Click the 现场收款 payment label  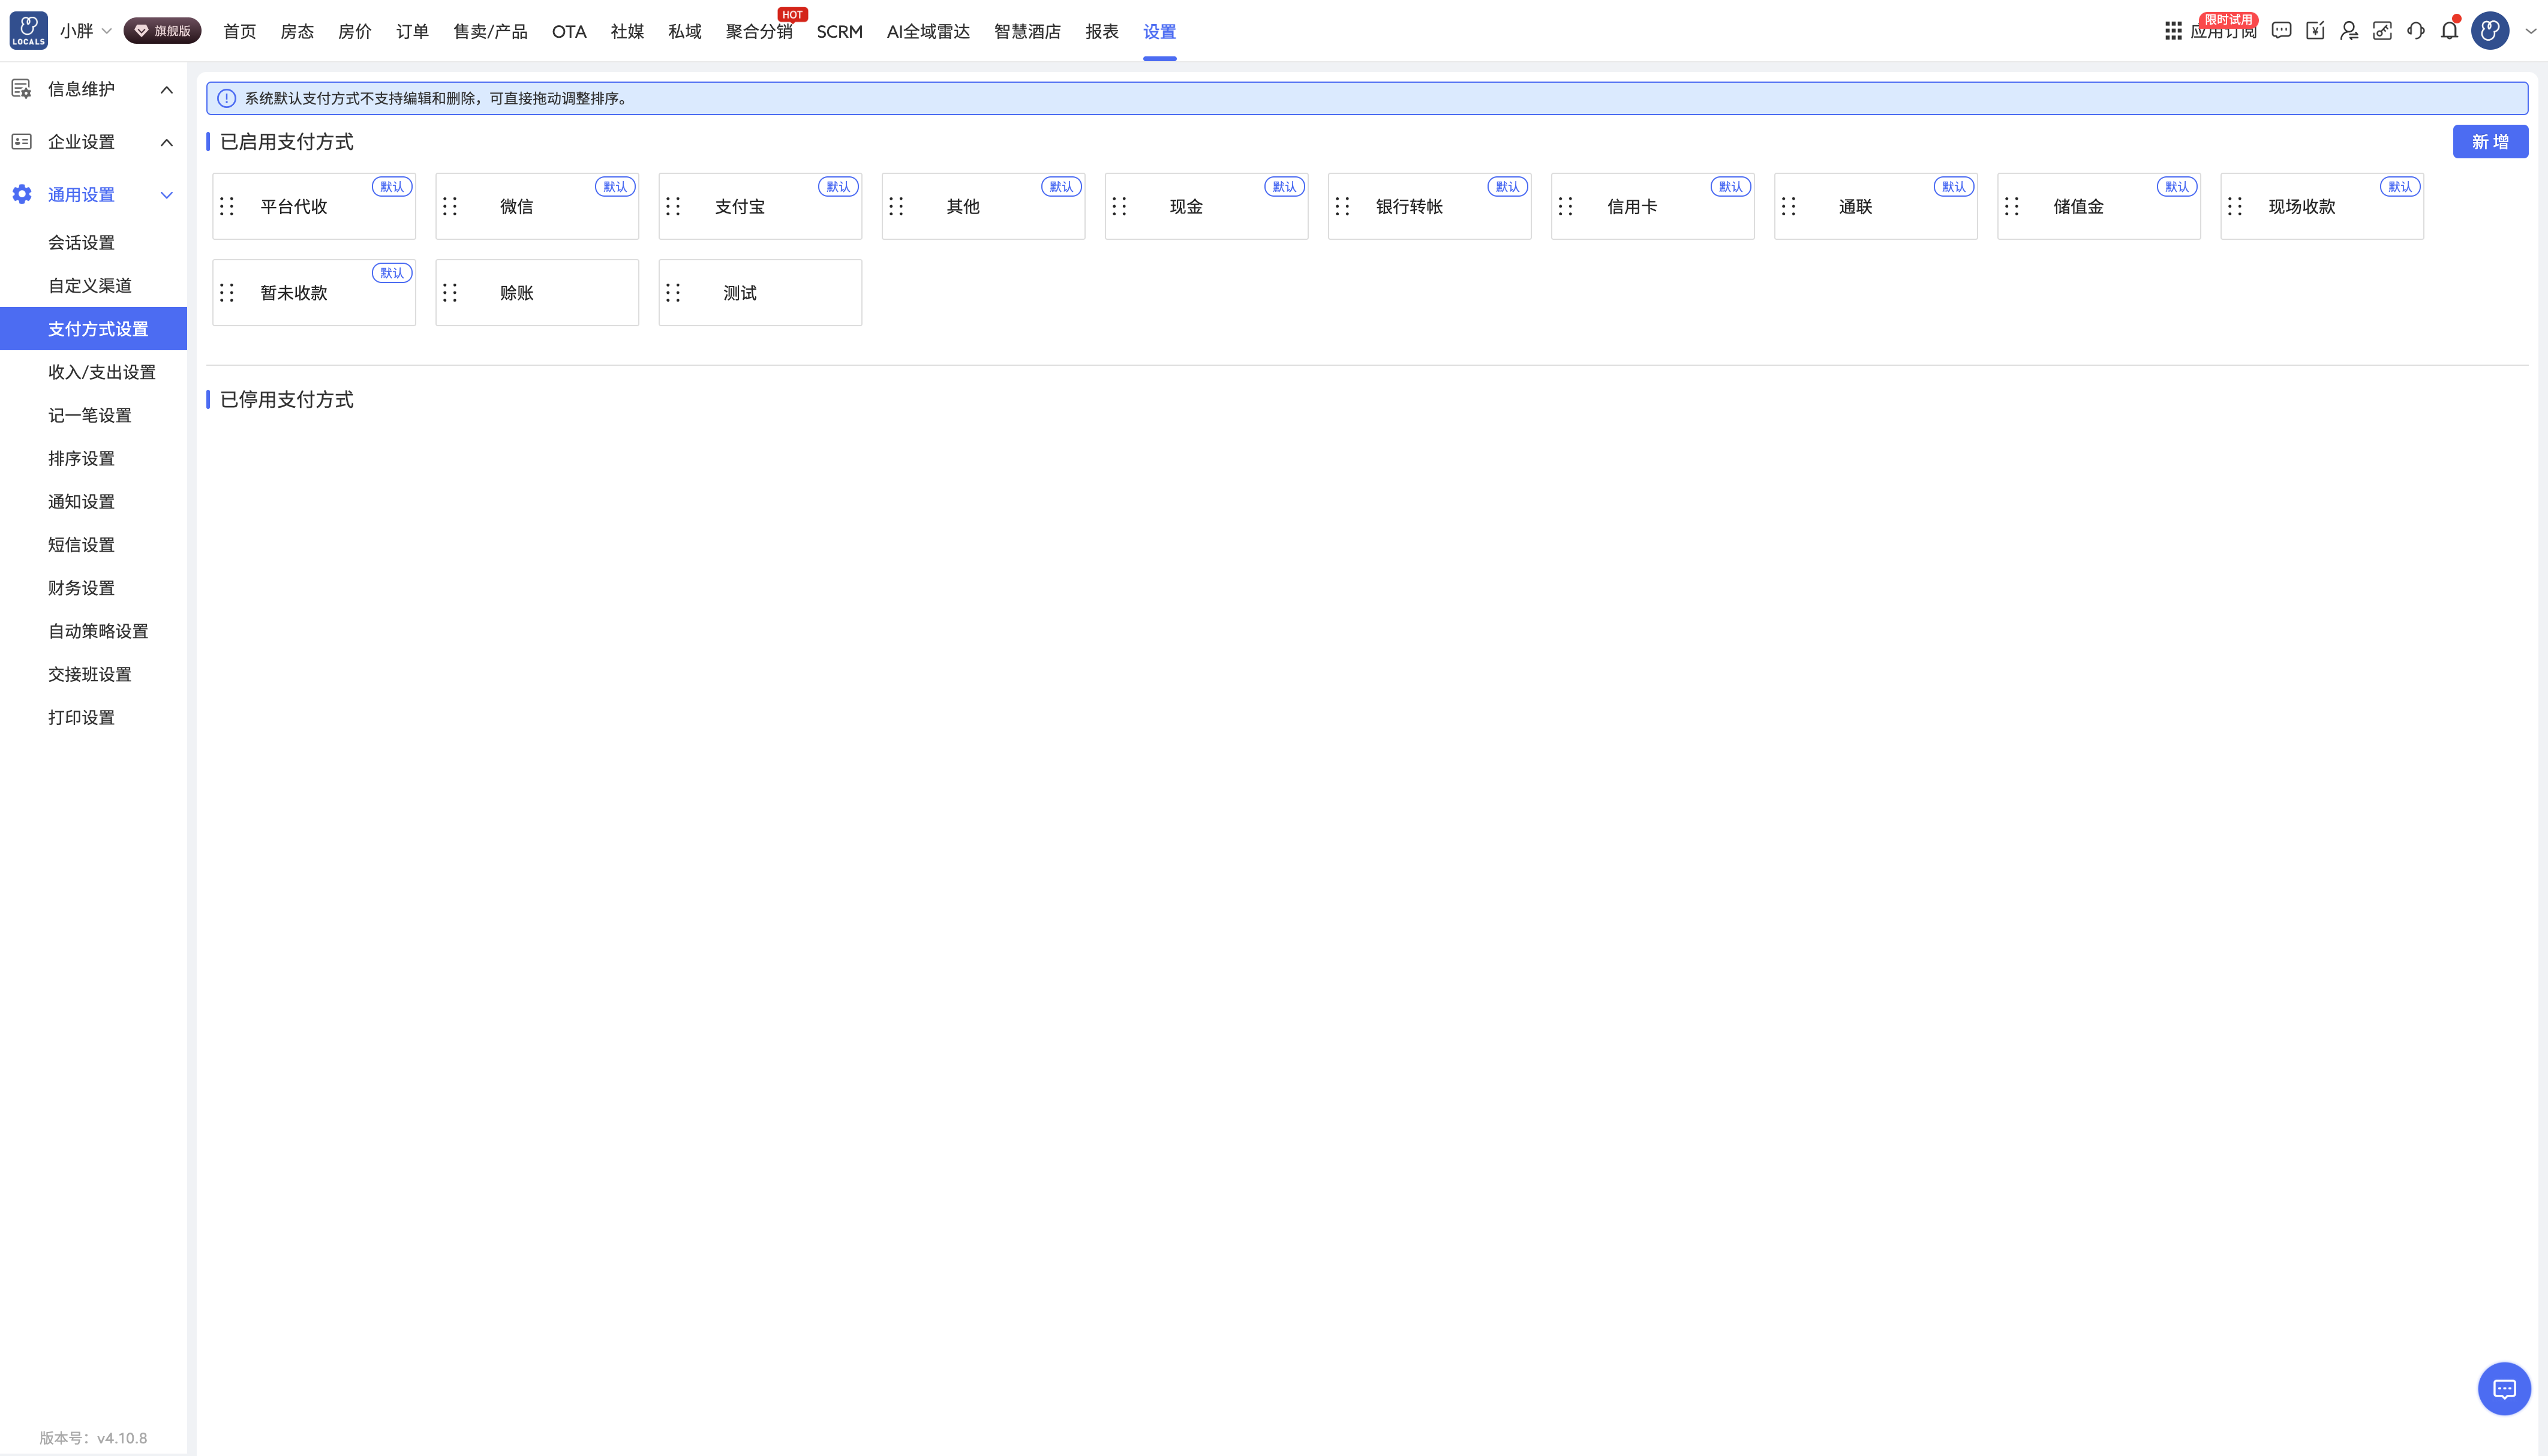click(x=2301, y=206)
